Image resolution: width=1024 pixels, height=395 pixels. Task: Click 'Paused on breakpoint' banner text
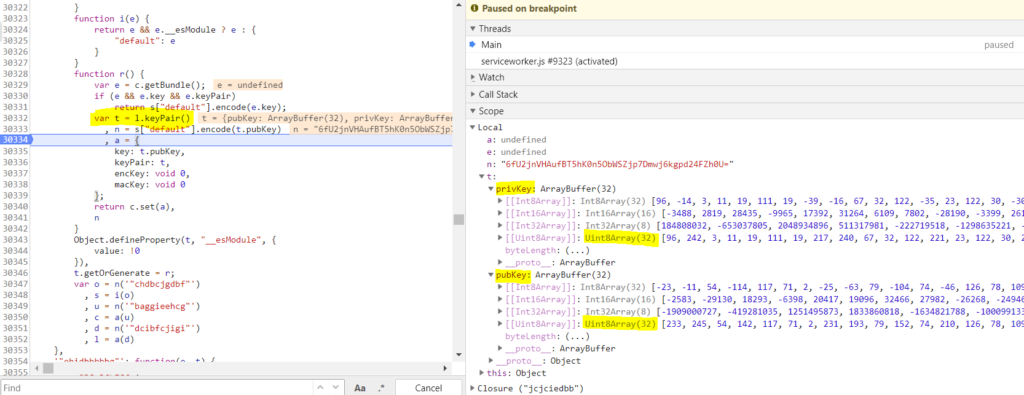pos(530,8)
